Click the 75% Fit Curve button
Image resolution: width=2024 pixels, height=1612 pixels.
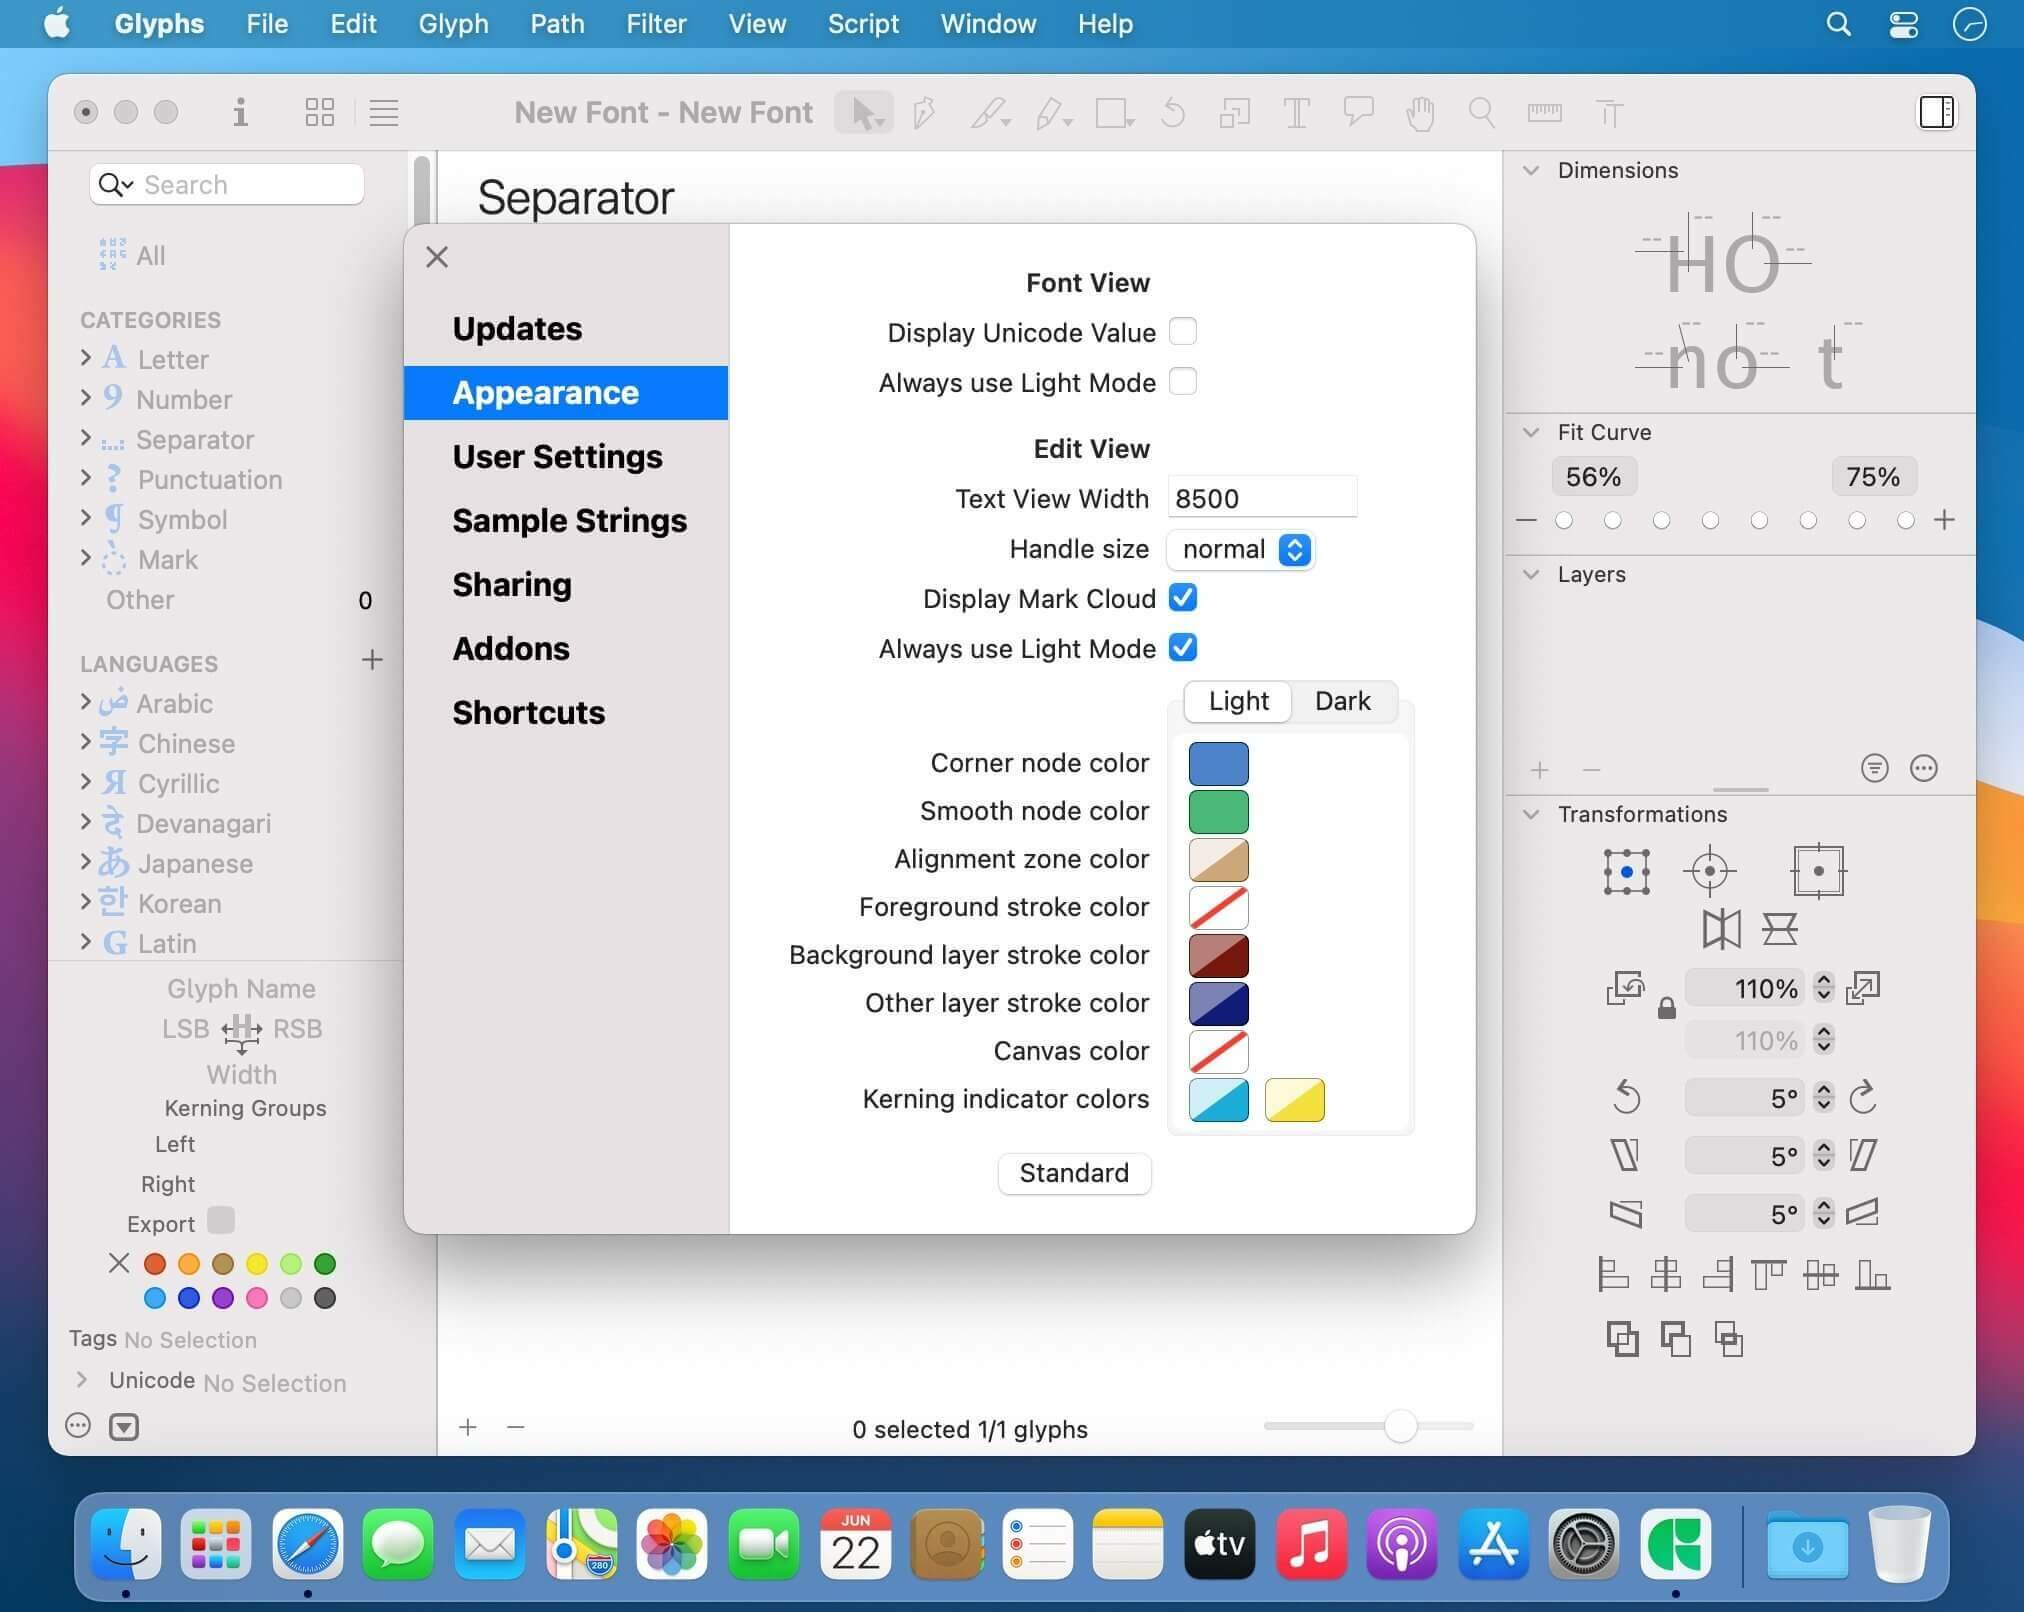(x=1873, y=477)
